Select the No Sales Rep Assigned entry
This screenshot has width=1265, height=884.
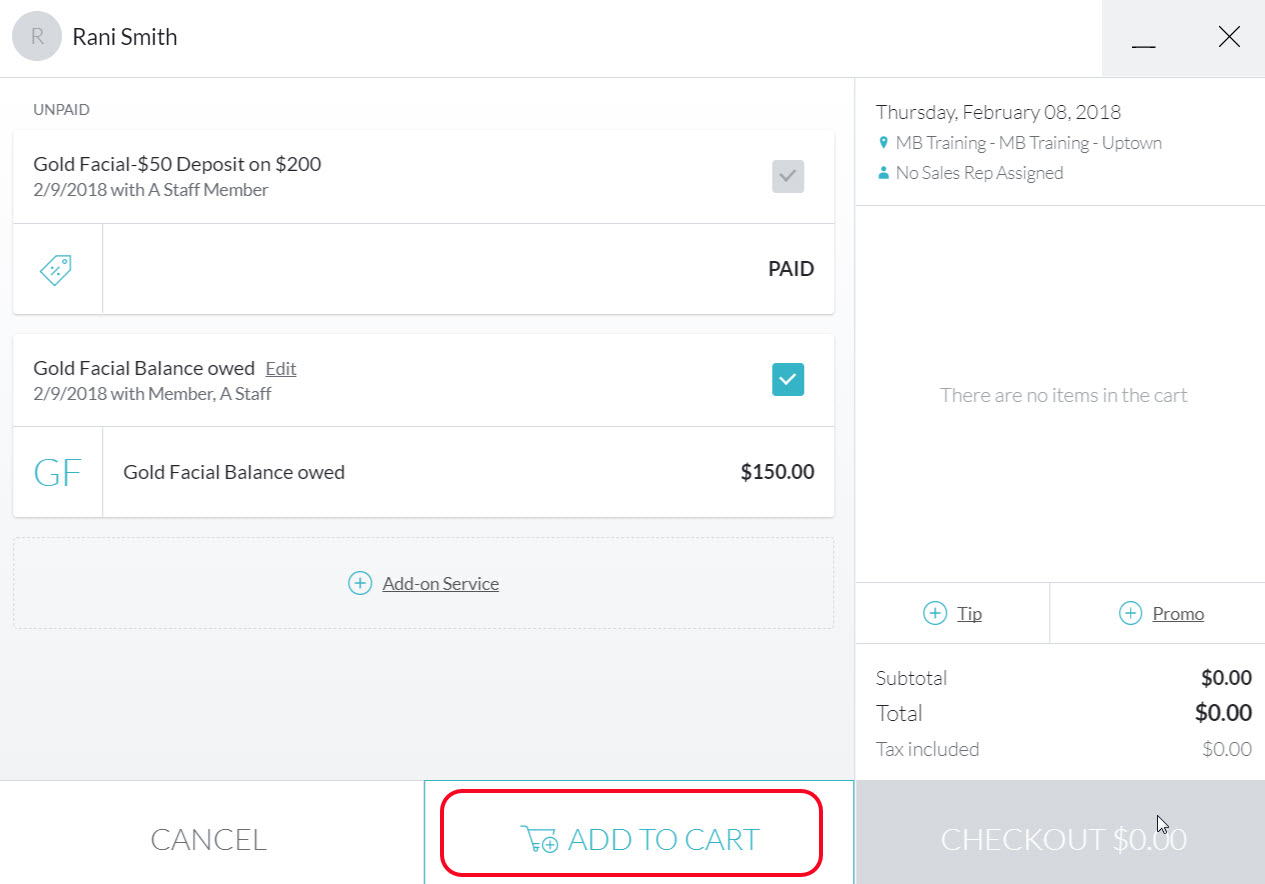pyautogui.click(x=978, y=172)
